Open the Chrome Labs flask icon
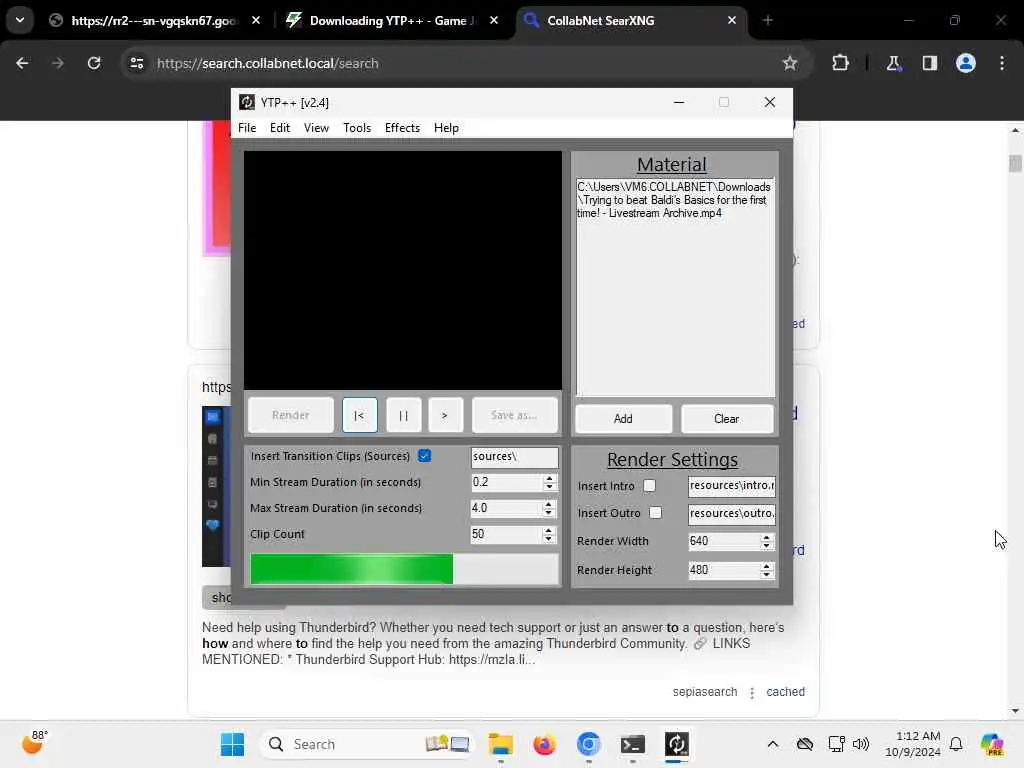Image resolution: width=1024 pixels, height=768 pixels. 893,63
